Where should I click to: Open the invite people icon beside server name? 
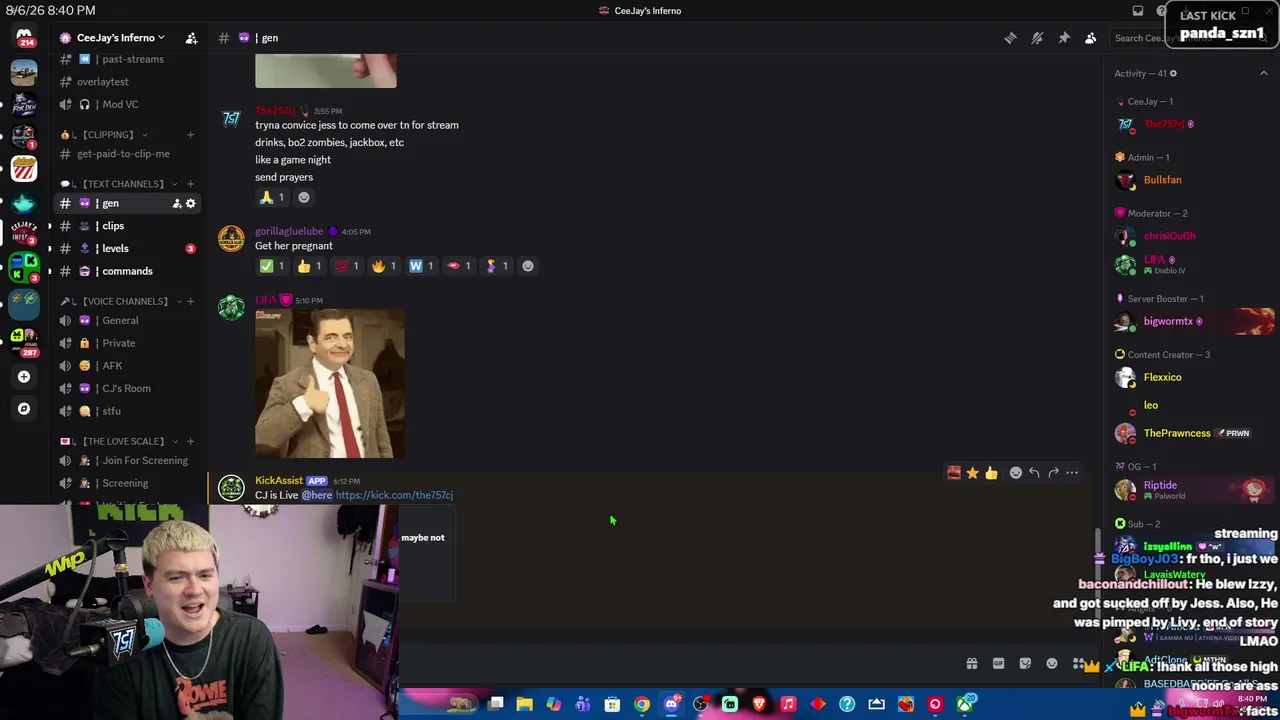click(x=191, y=38)
